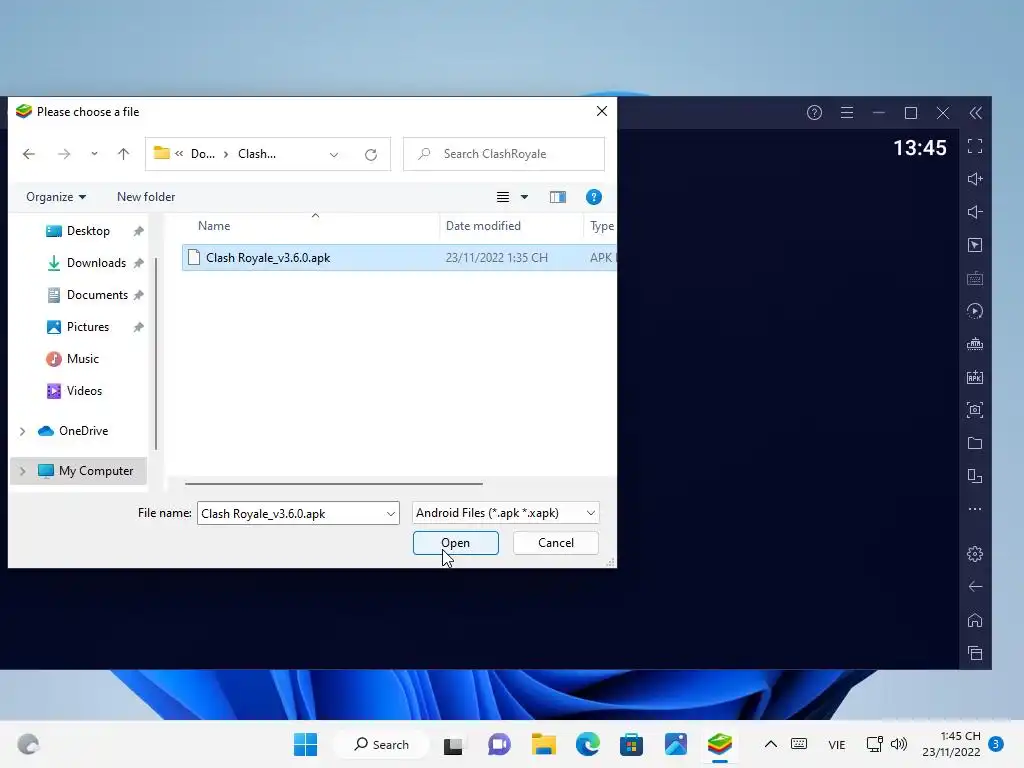The height and width of the screenshot is (768, 1024).
Task: Open BlueStacks macro recorder icon
Action: [x=974, y=311]
